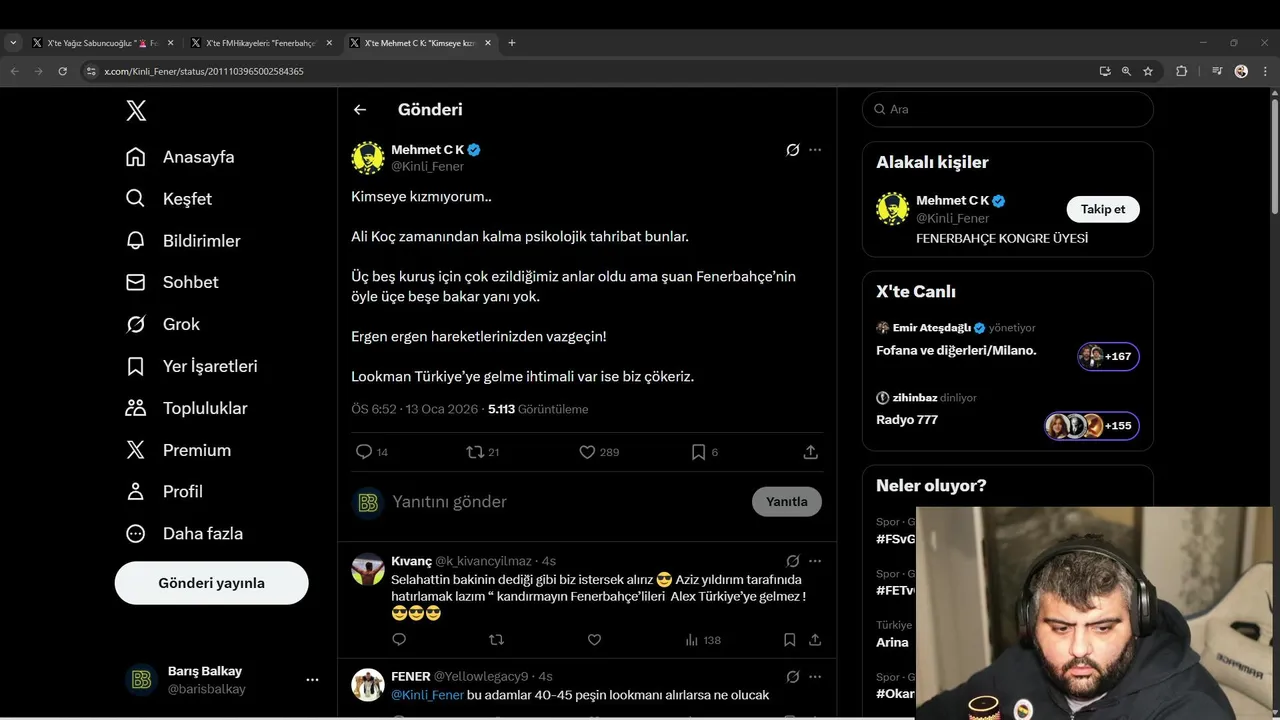Open Anasayfa home page
Screen dimensions: 1280x720
tap(180, 157)
